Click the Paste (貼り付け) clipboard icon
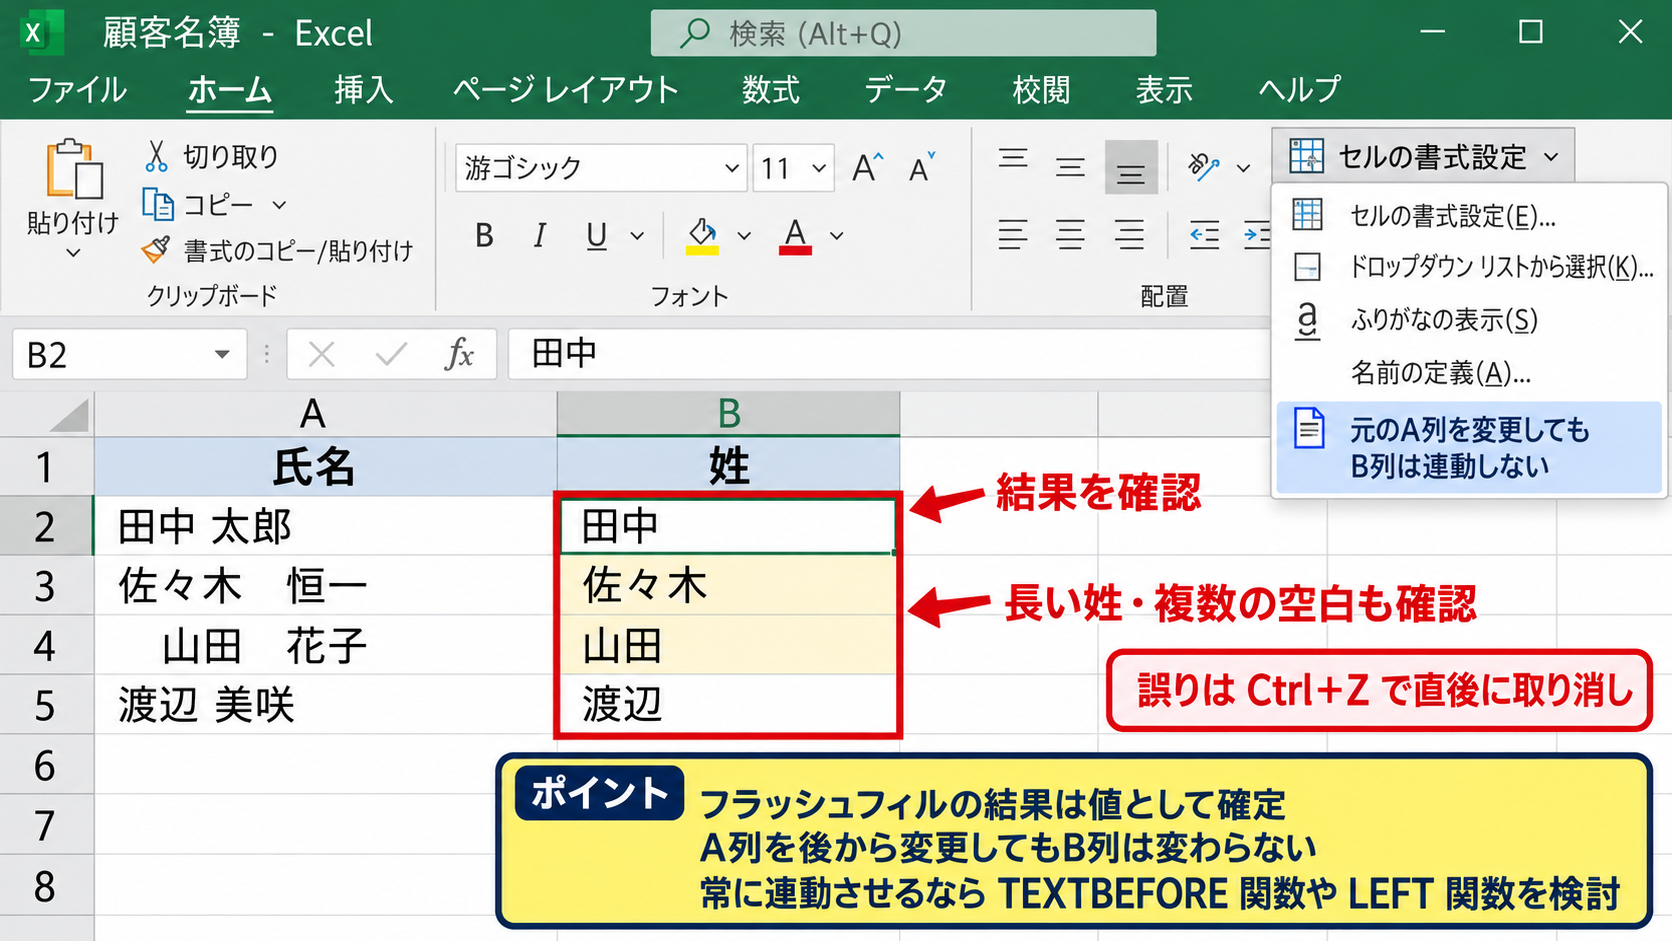Screen dimensions: 1672x941 point(74,170)
